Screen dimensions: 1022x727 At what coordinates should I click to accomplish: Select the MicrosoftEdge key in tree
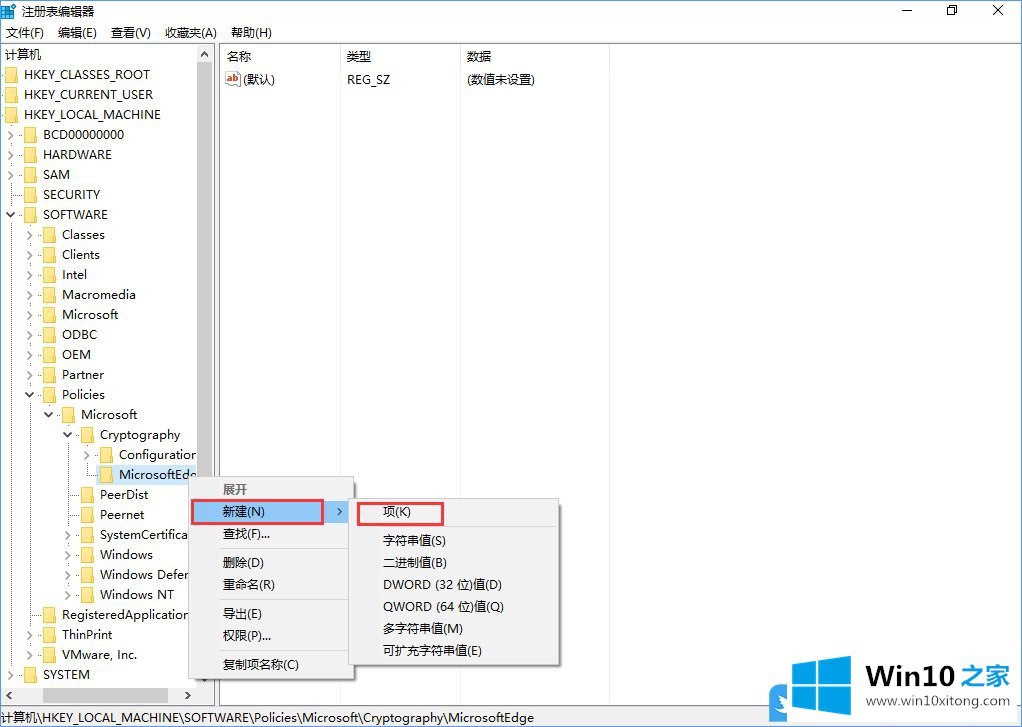pyautogui.click(x=156, y=475)
